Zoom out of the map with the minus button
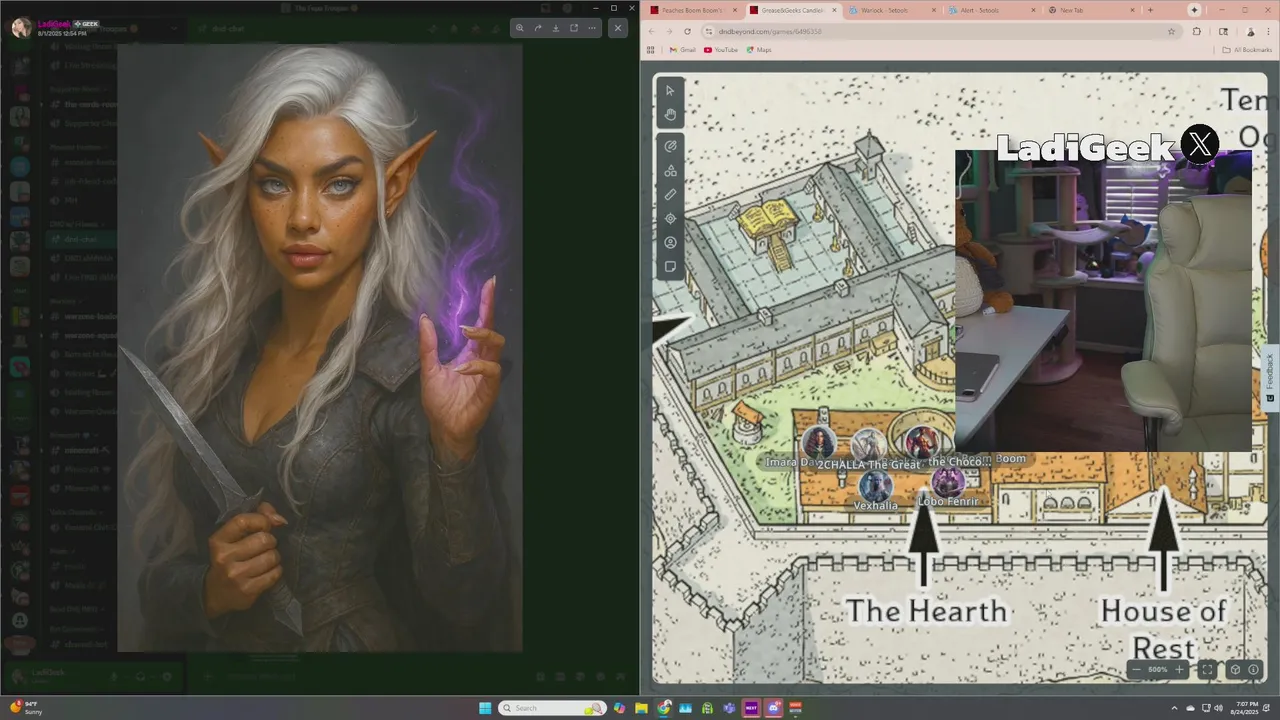1280x720 pixels. tap(1136, 669)
